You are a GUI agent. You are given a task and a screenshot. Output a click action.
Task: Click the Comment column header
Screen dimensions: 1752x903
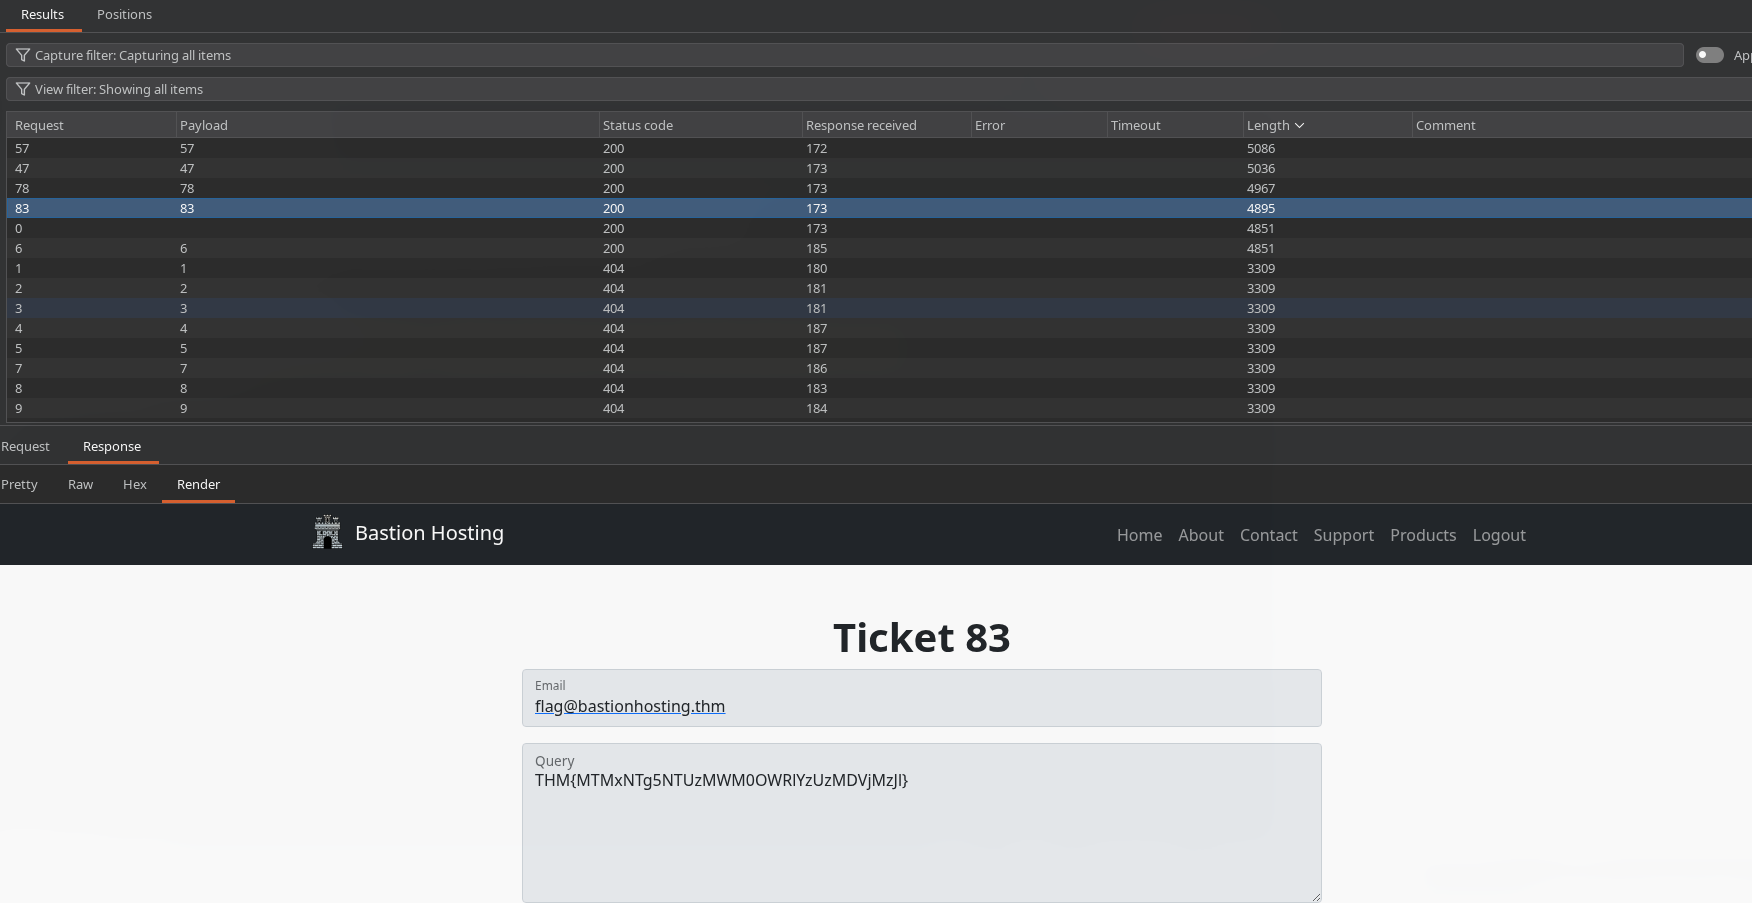tap(1582, 125)
